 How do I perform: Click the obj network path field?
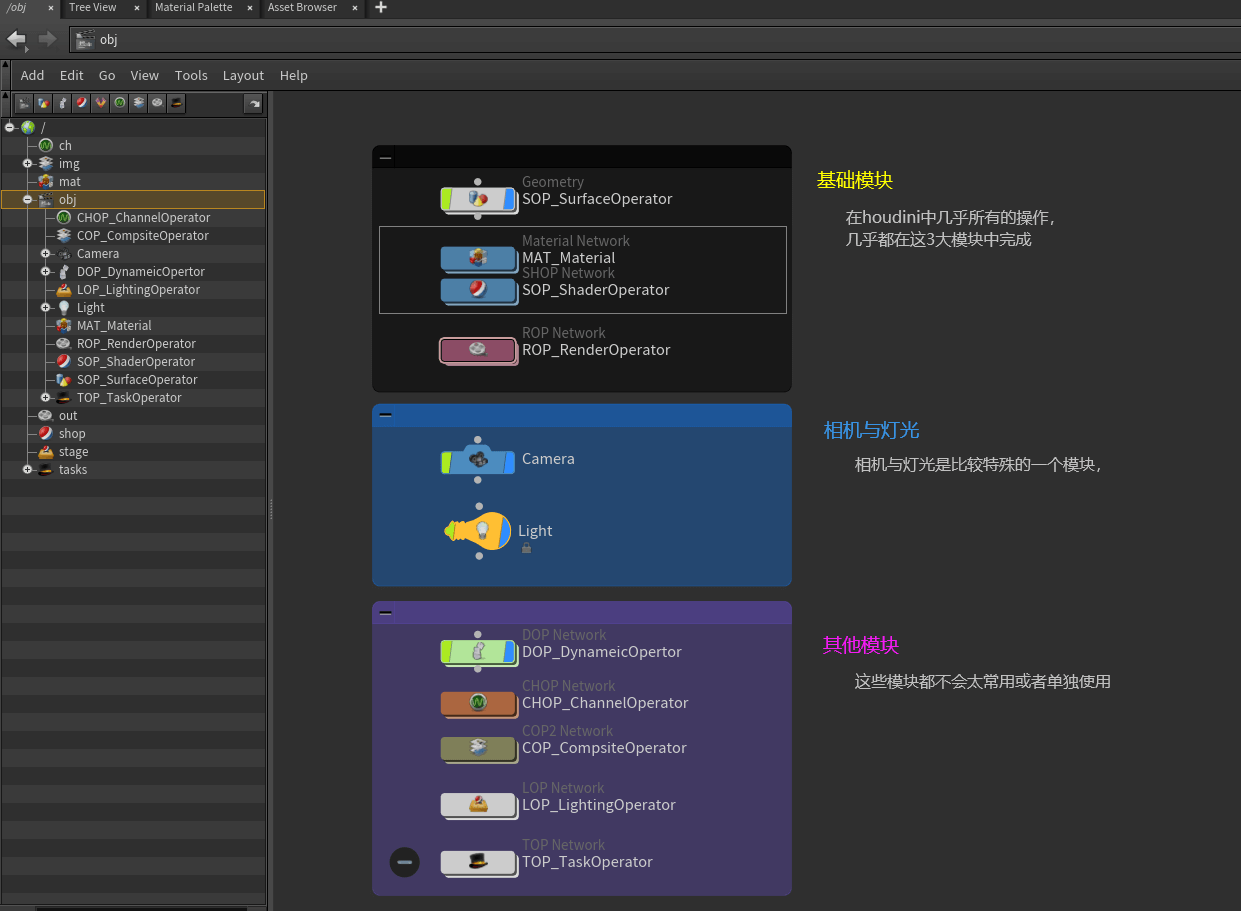coord(655,39)
